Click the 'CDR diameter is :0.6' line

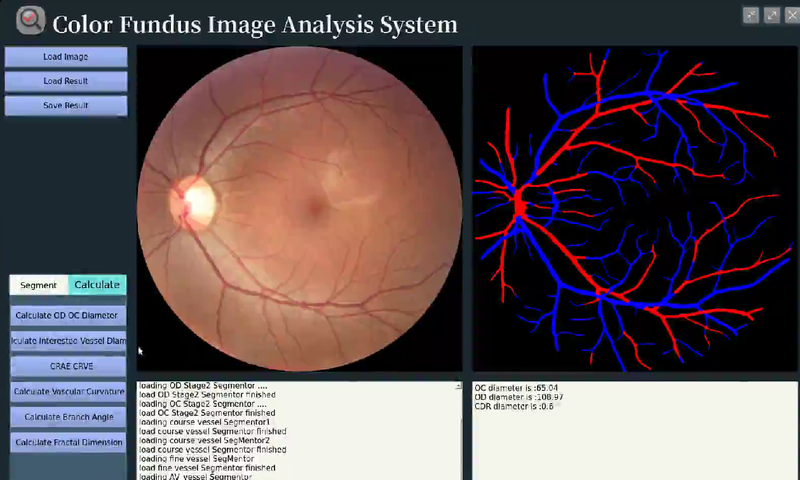pos(514,407)
